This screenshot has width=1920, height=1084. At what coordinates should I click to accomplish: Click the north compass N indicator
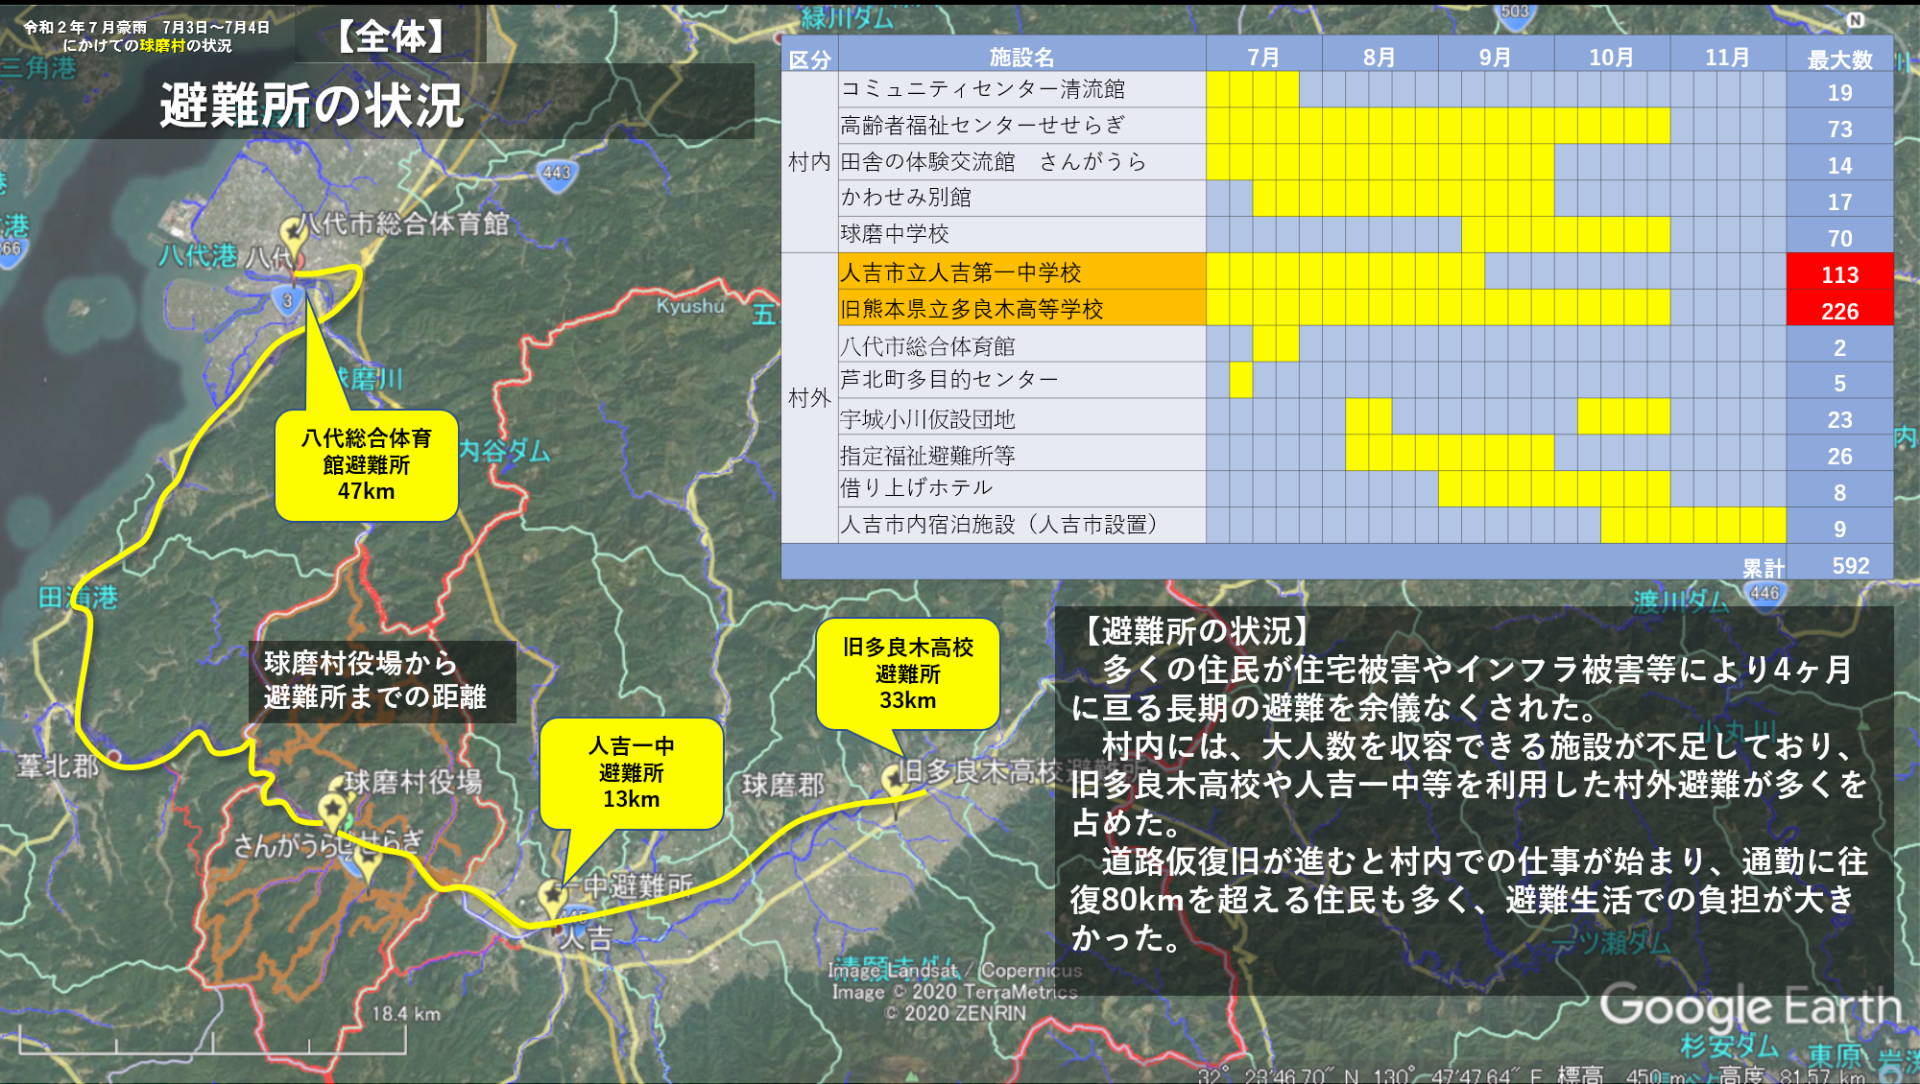[x=1855, y=20]
